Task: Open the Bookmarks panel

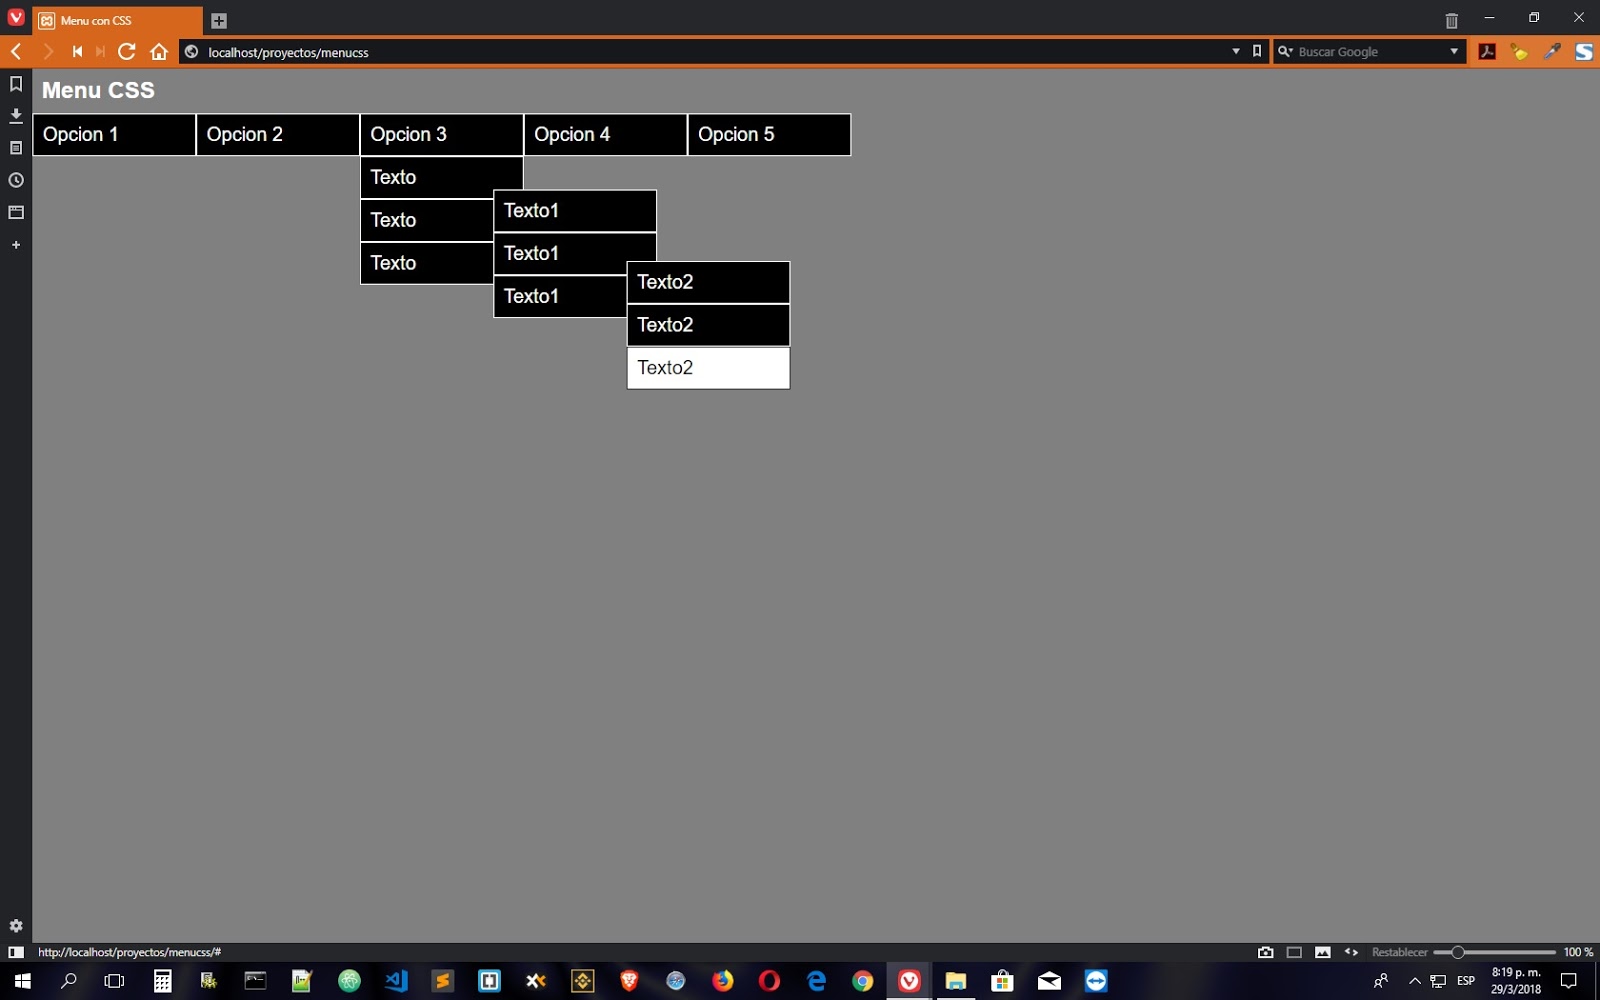Action: click(15, 85)
